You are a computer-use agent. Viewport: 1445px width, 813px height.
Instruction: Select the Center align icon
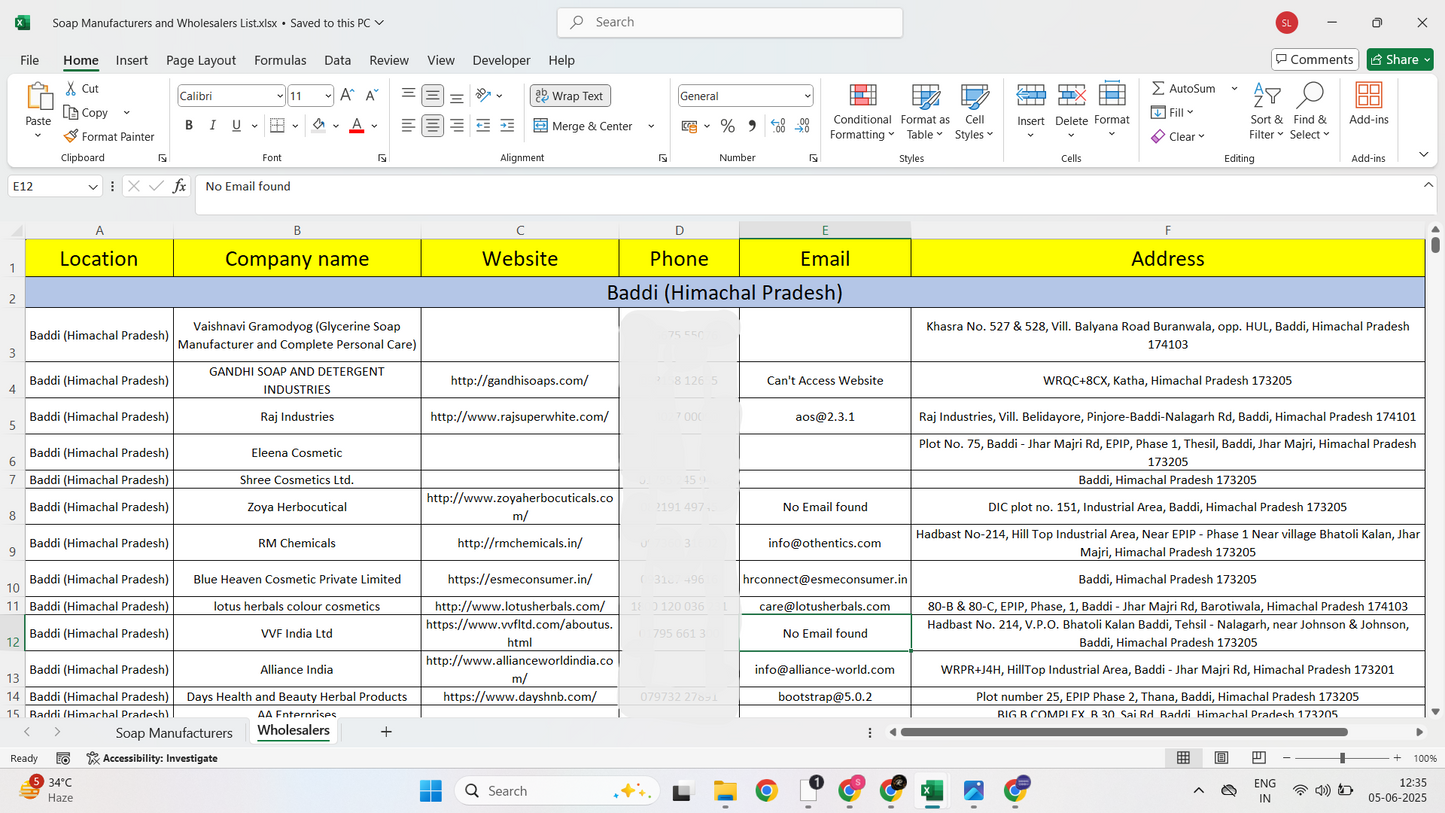coord(432,126)
